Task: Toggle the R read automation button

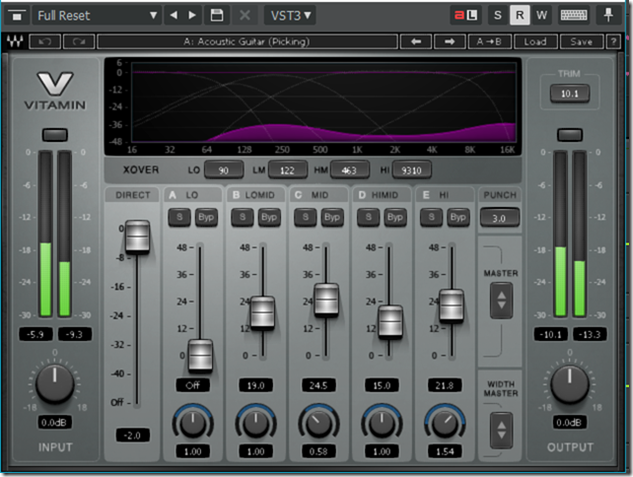Action: pos(519,15)
